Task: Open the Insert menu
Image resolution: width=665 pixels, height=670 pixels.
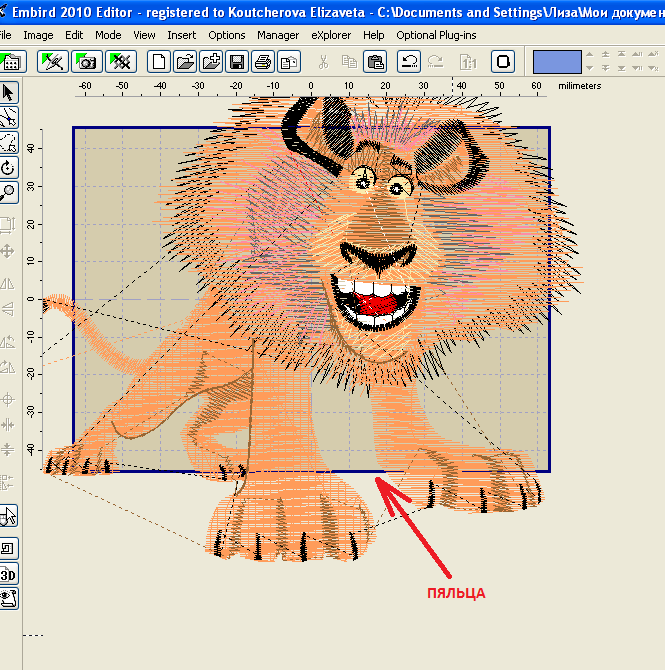Action: [182, 35]
